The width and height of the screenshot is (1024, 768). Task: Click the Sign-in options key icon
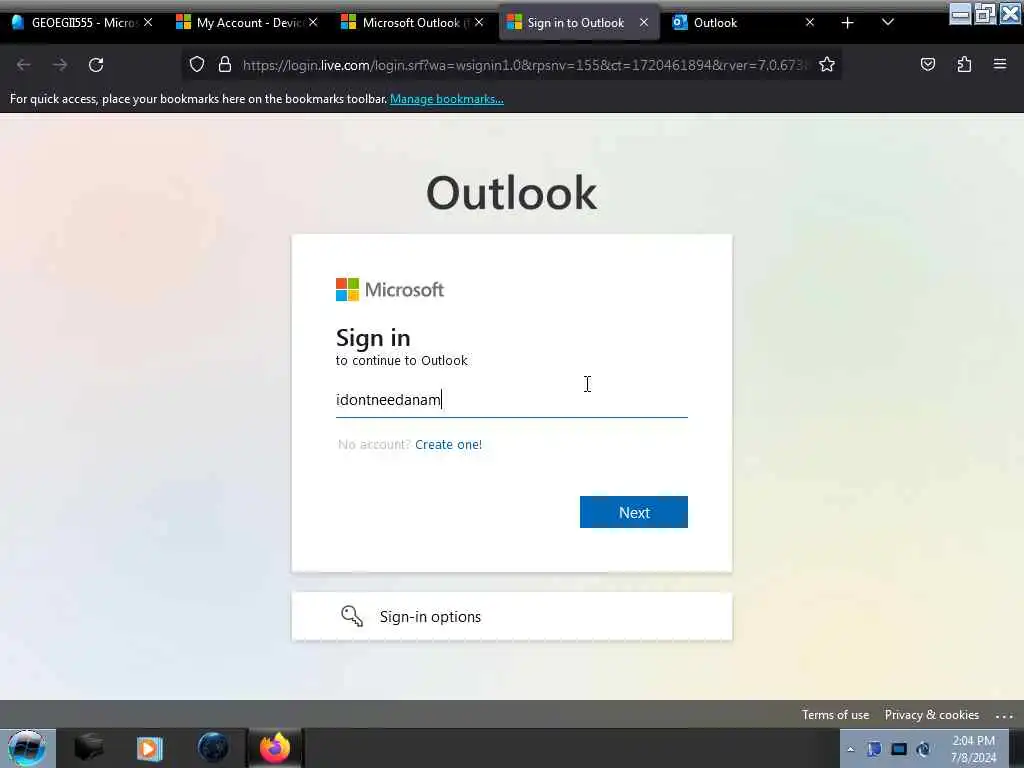[352, 616]
